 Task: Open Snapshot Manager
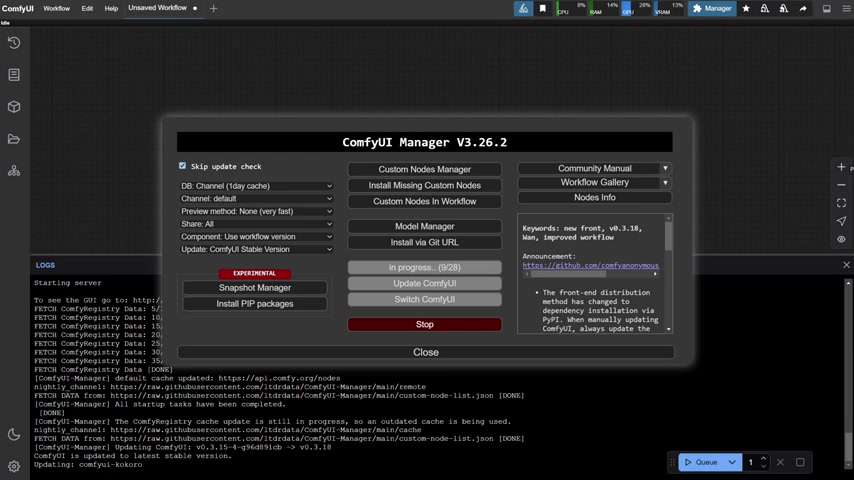coord(255,288)
